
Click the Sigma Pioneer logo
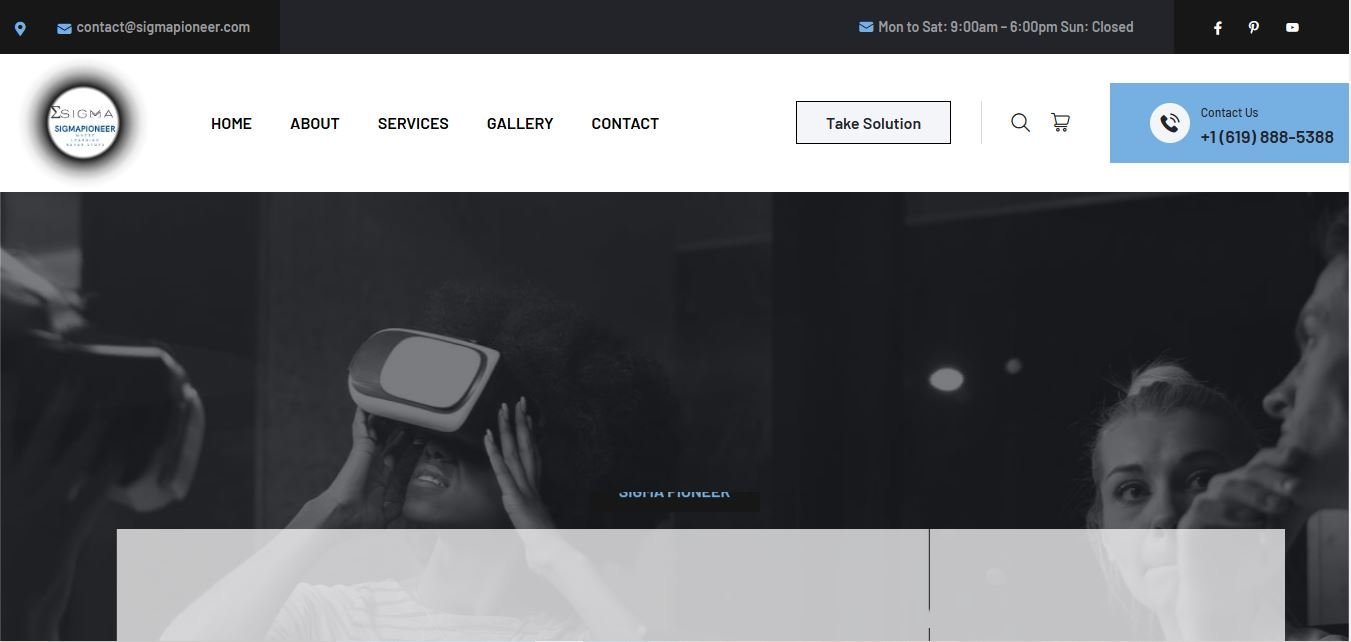pos(84,123)
